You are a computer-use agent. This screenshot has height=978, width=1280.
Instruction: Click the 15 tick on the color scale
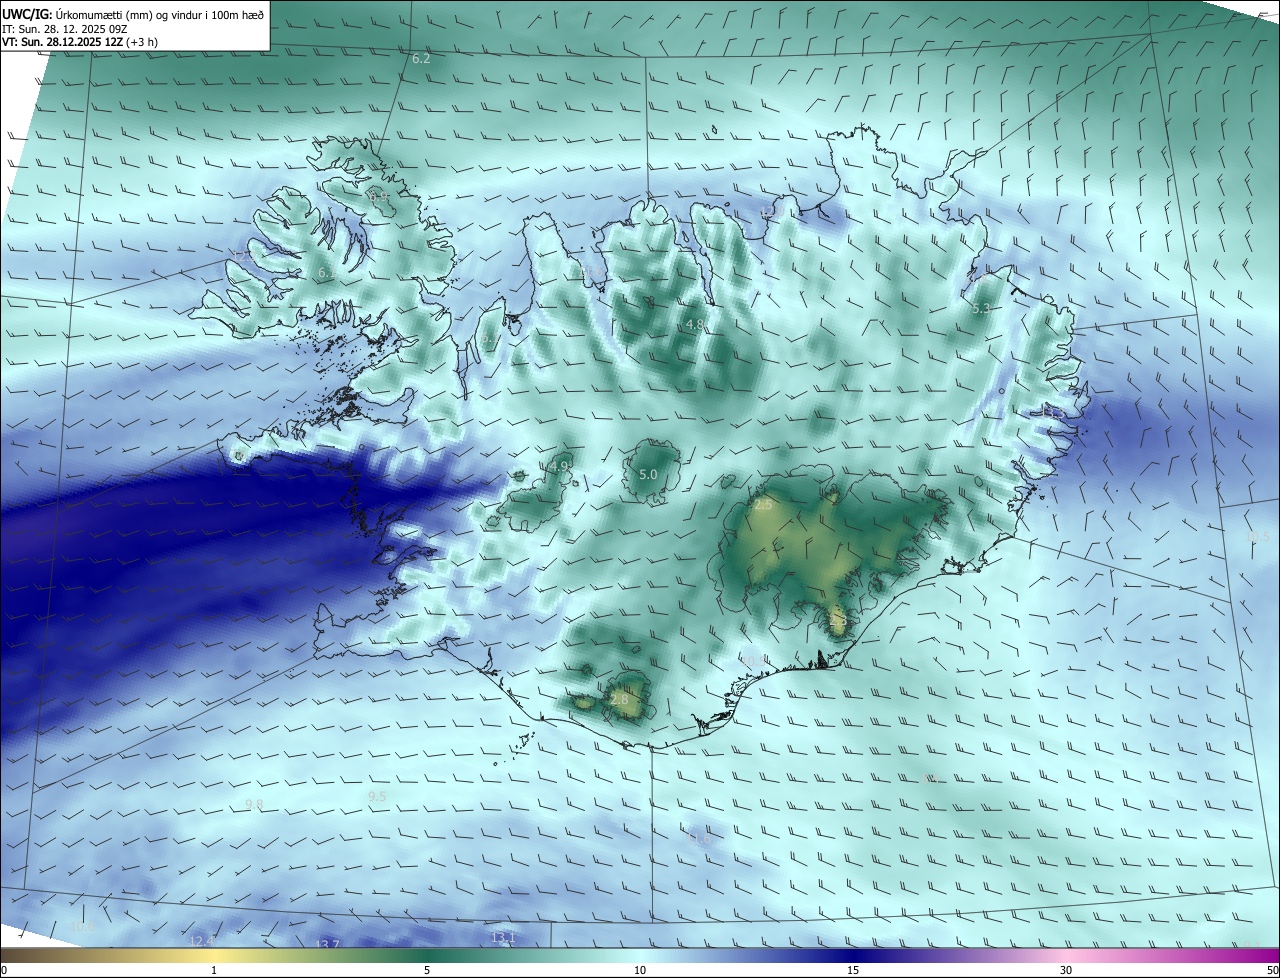click(x=853, y=970)
